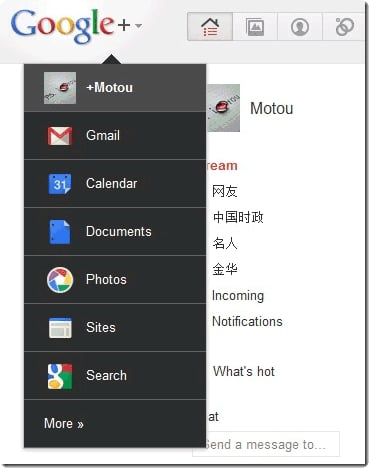Open the Profile toolbar icon
369x468 pixels.
(300, 27)
